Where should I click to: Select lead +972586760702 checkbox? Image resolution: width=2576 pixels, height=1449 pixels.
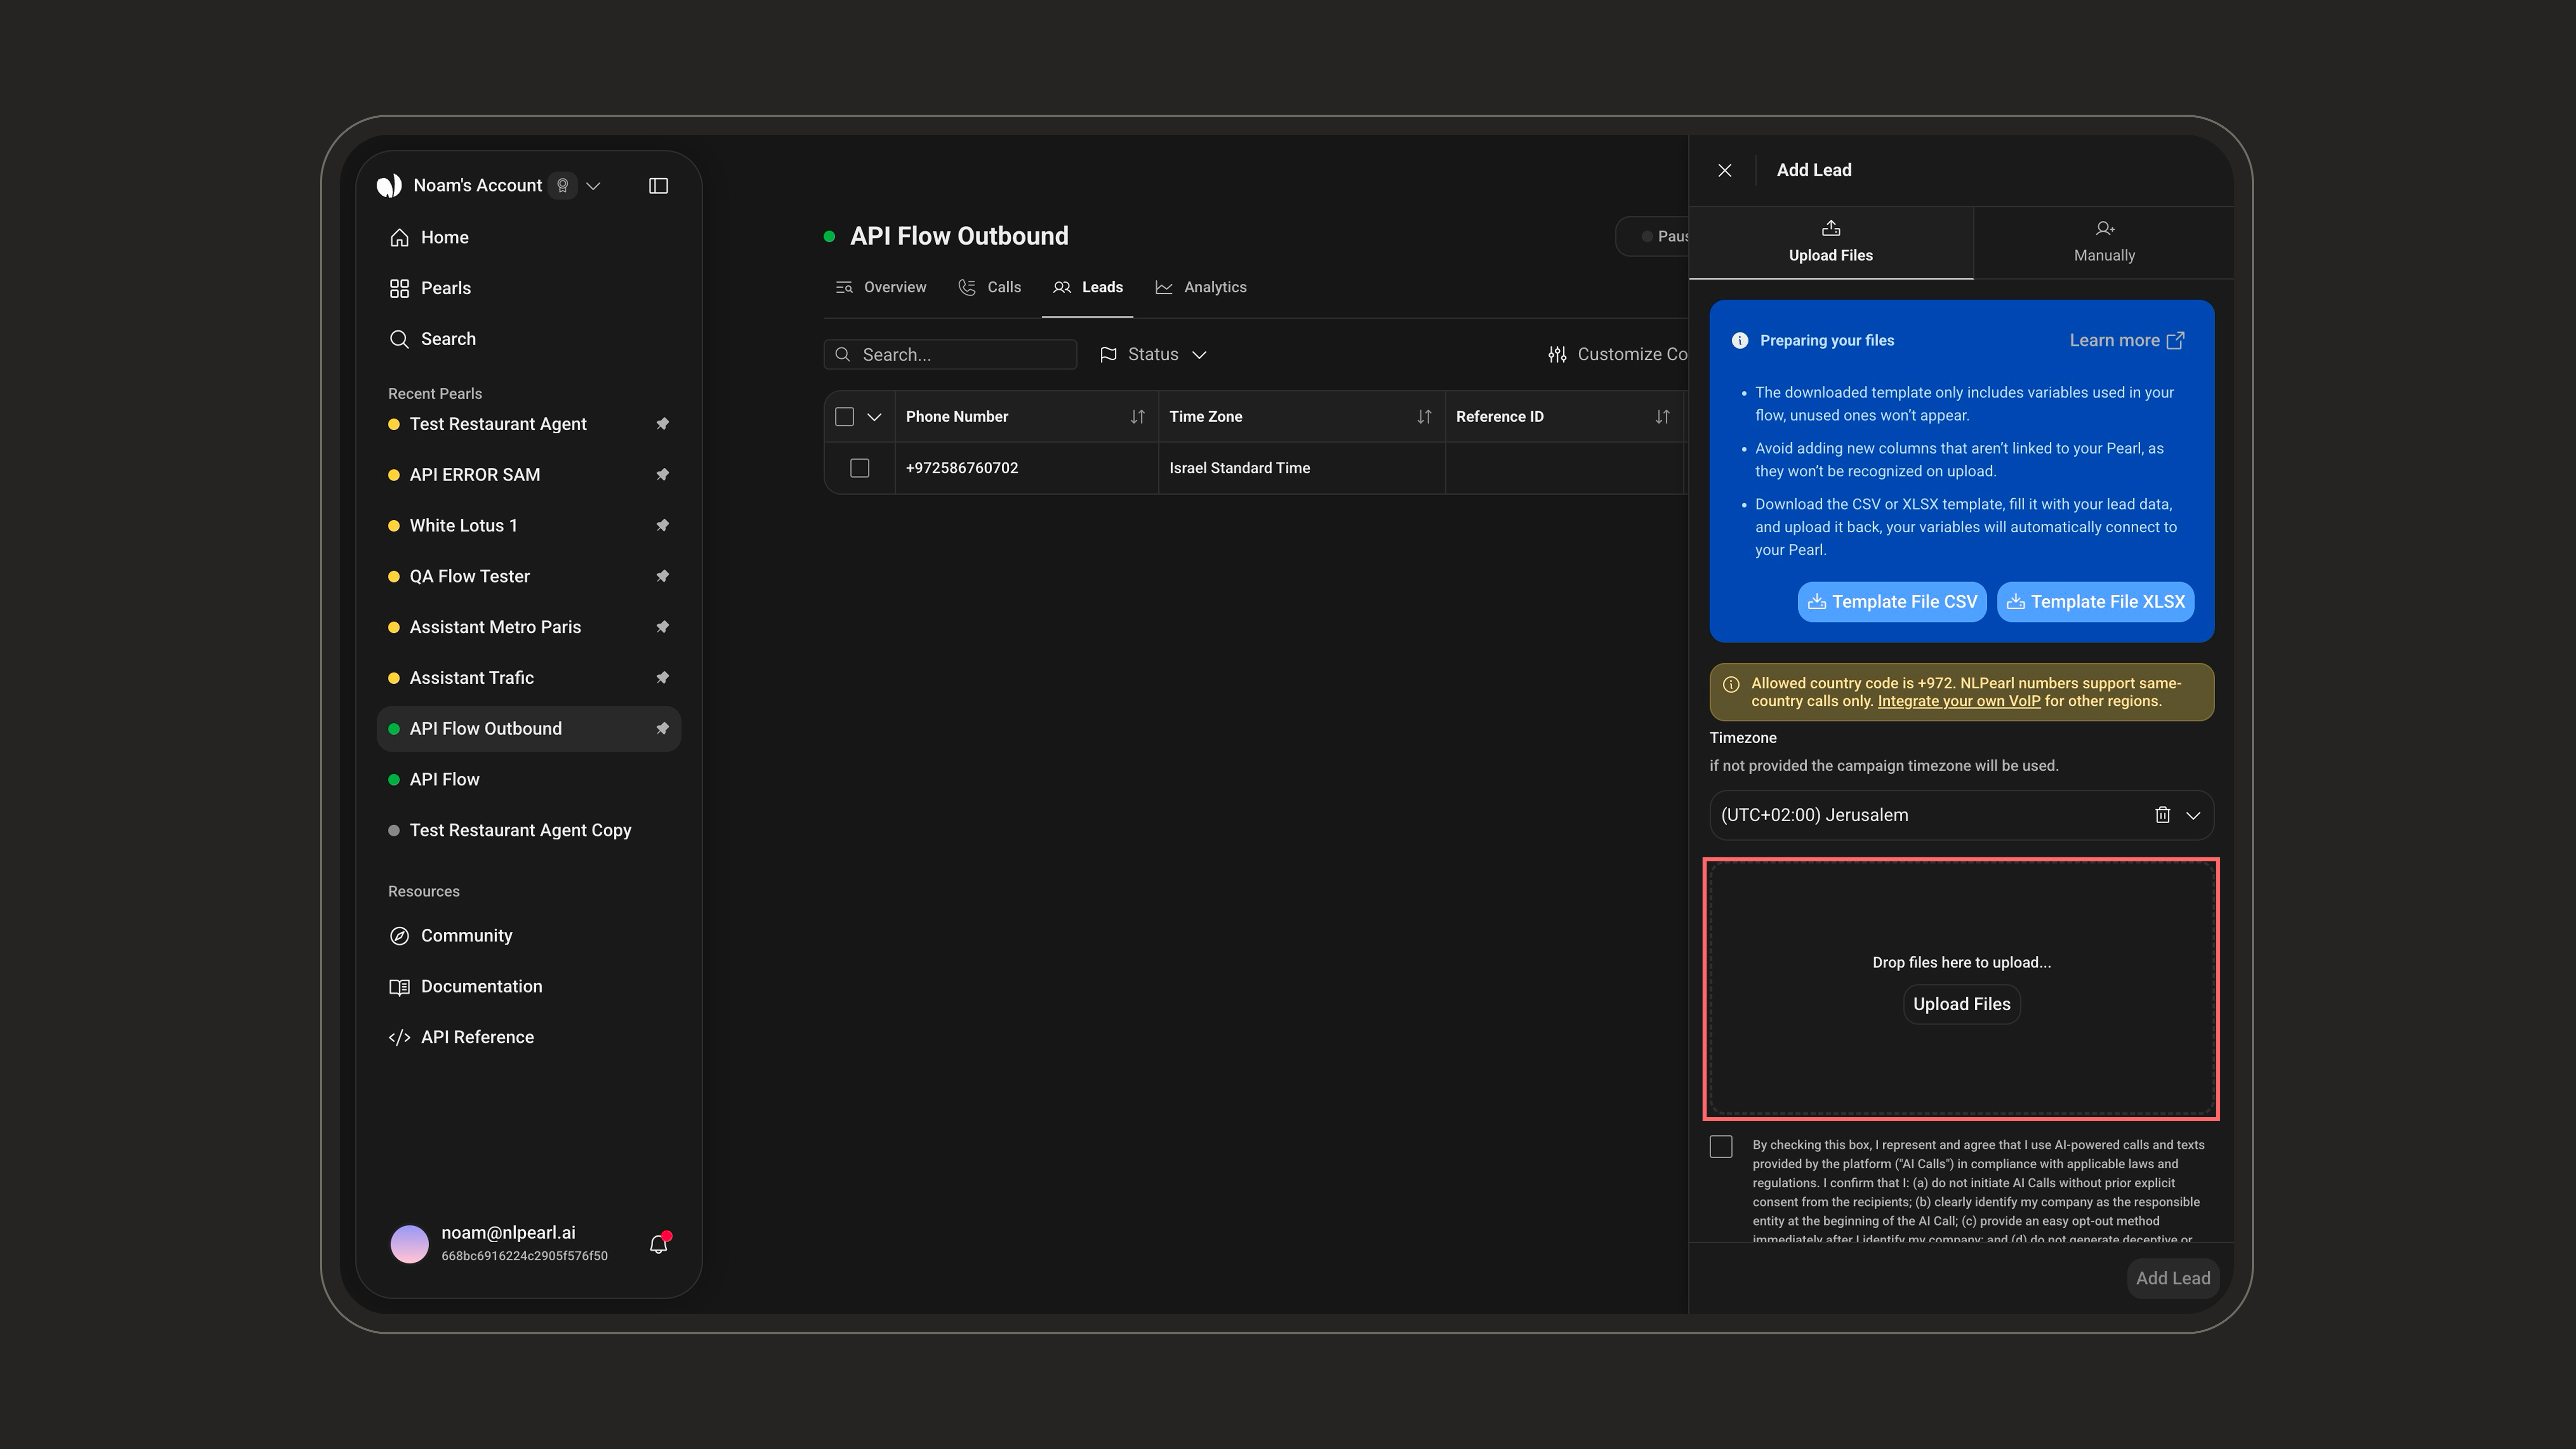click(x=859, y=468)
